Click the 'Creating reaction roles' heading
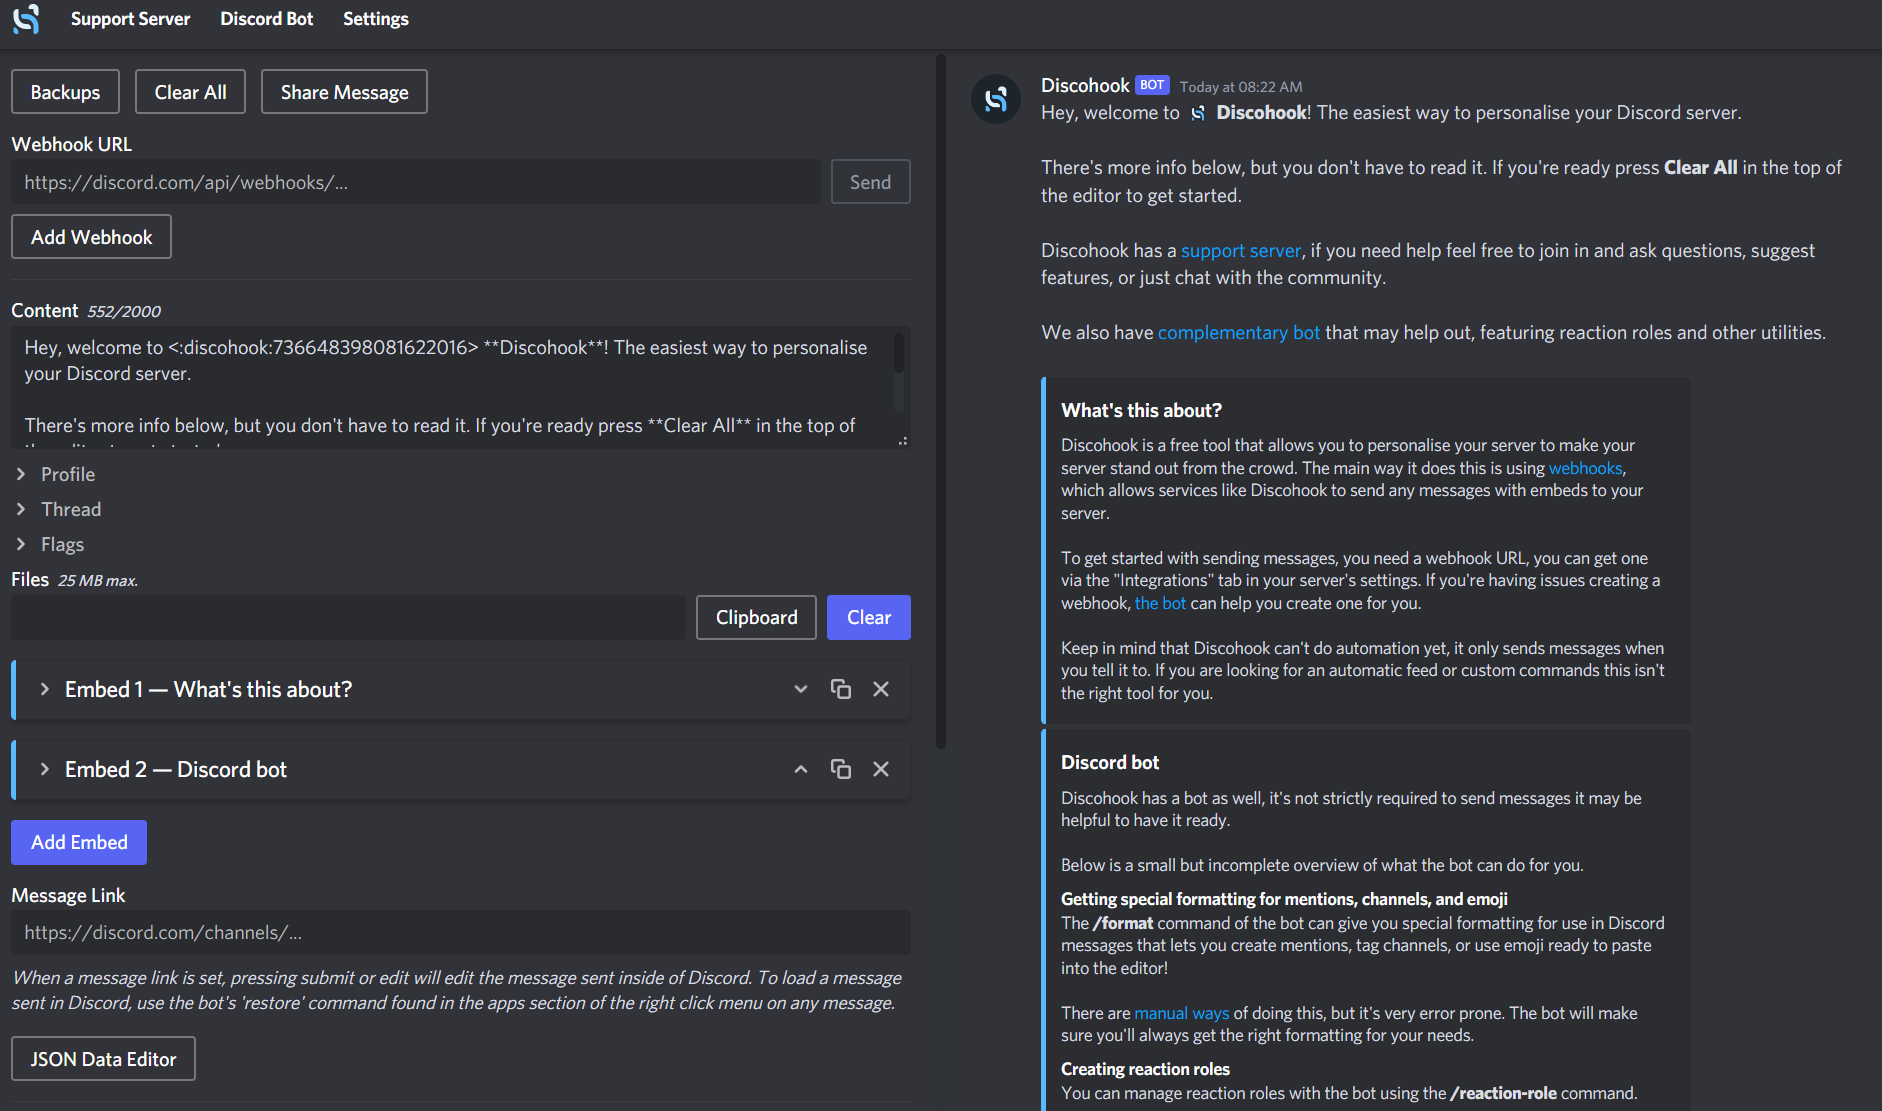1882x1111 pixels. click(x=1145, y=1069)
